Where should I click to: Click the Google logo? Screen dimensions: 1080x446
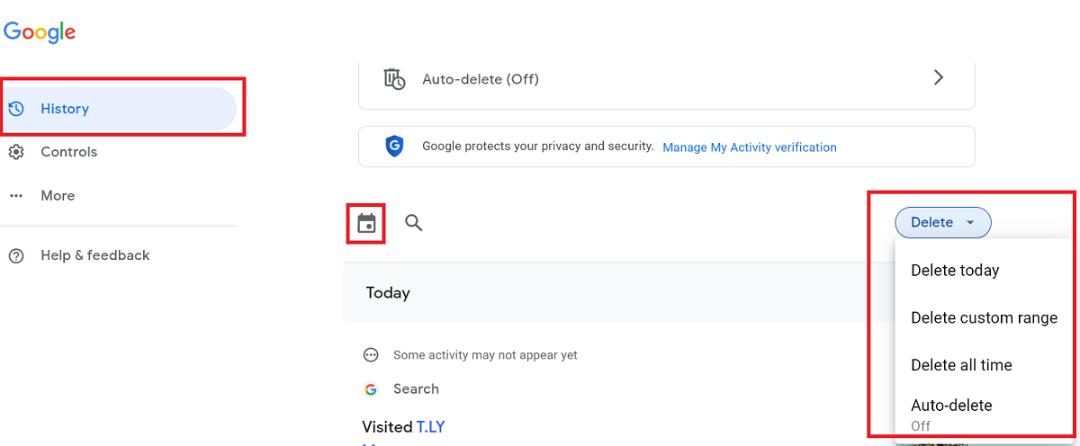[x=39, y=32]
